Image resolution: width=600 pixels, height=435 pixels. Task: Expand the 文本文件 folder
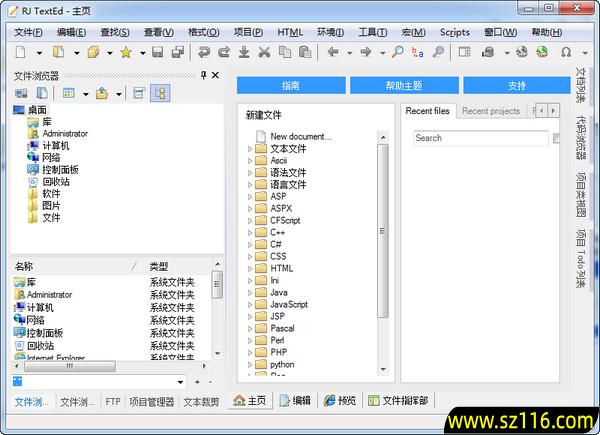pos(249,148)
